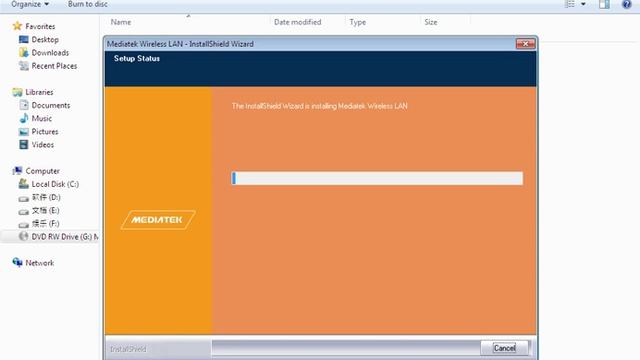
Task: Click the Documents library icon
Action: pos(24,105)
